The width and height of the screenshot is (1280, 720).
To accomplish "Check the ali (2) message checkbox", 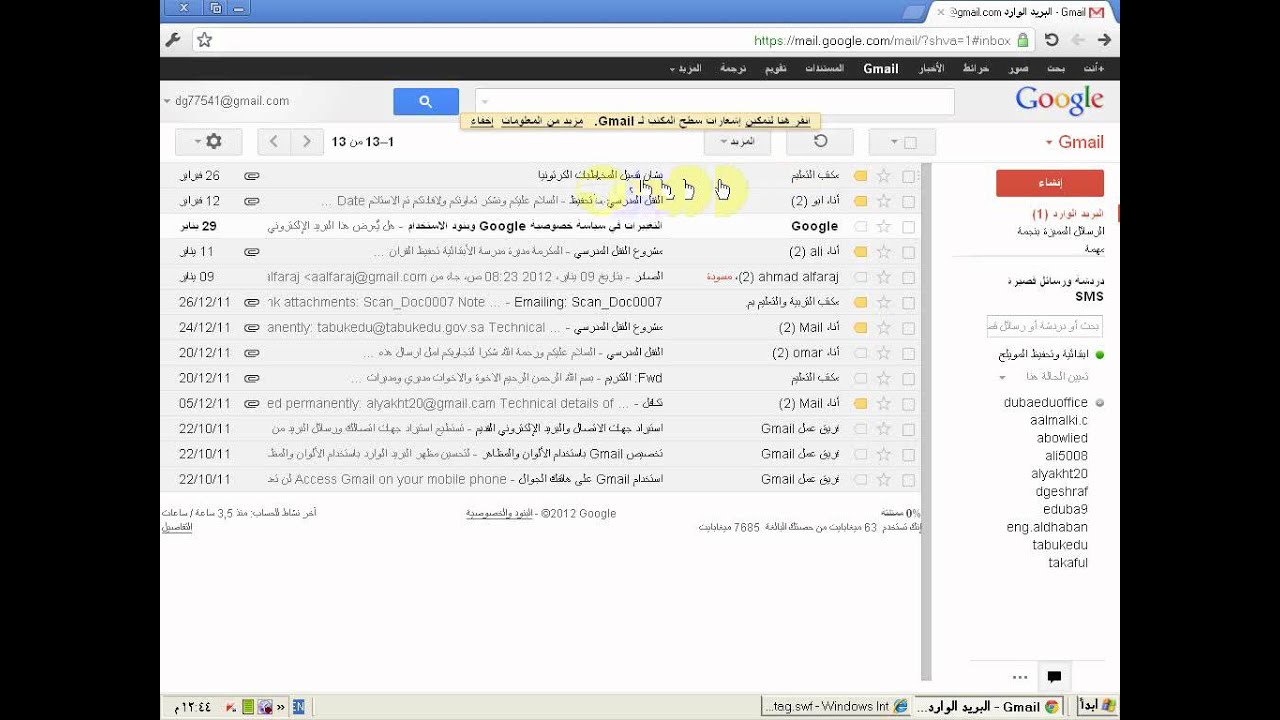I will 908,252.
